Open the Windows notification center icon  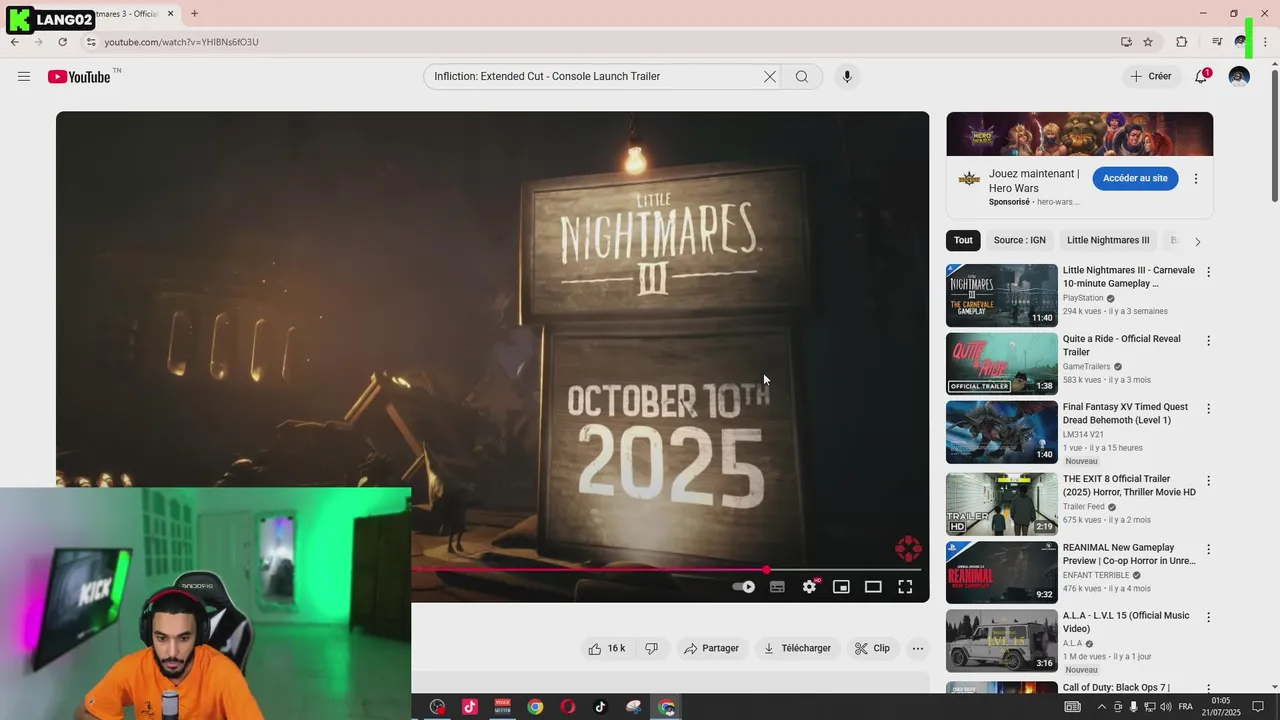pos(1258,707)
